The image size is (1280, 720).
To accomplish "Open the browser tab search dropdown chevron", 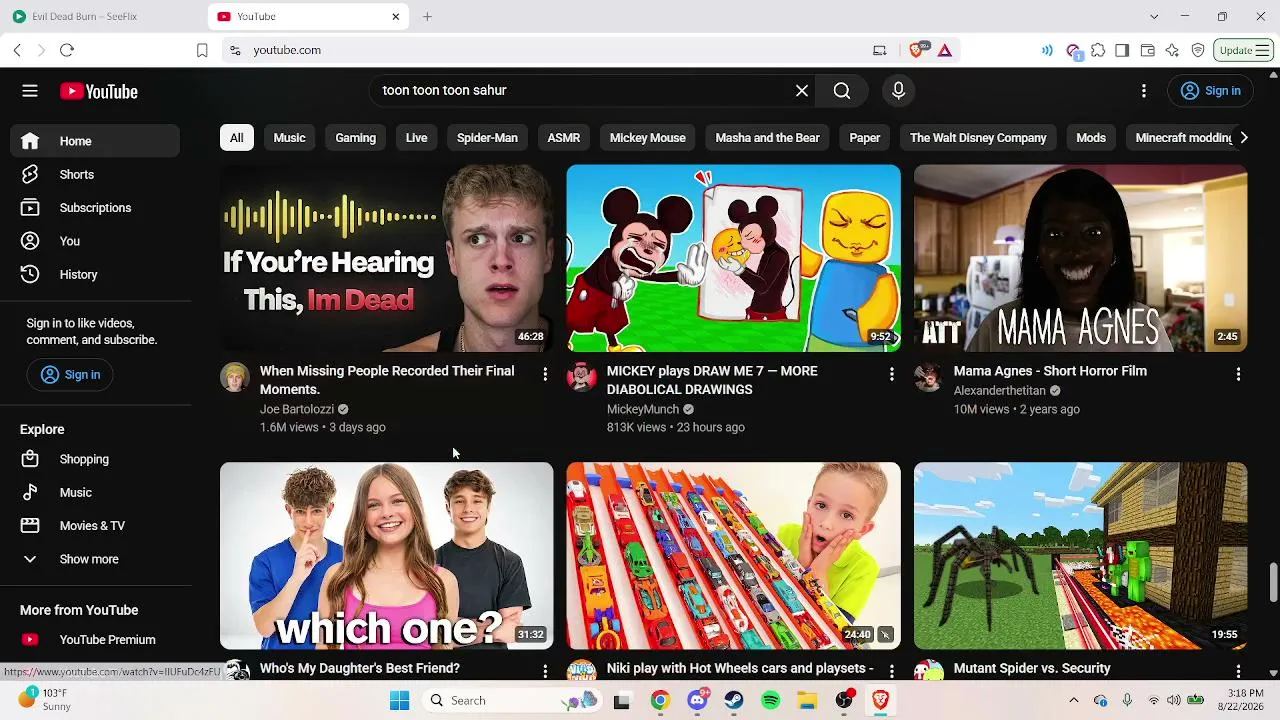I will pyautogui.click(x=1154, y=17).
